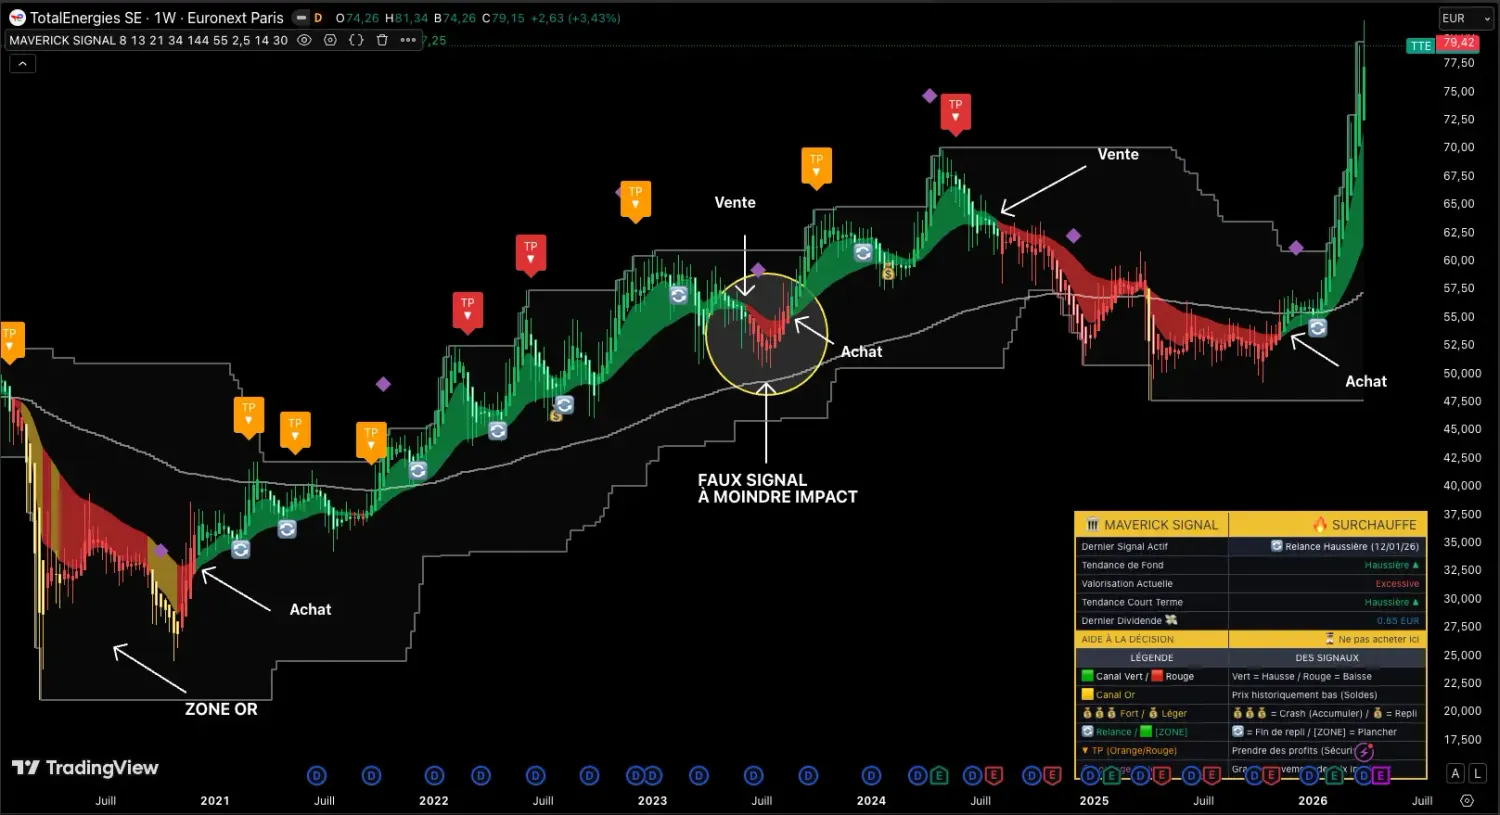The image size is (1500, 815).
Task: Click the high value H81,34
Action: [406, 18]
